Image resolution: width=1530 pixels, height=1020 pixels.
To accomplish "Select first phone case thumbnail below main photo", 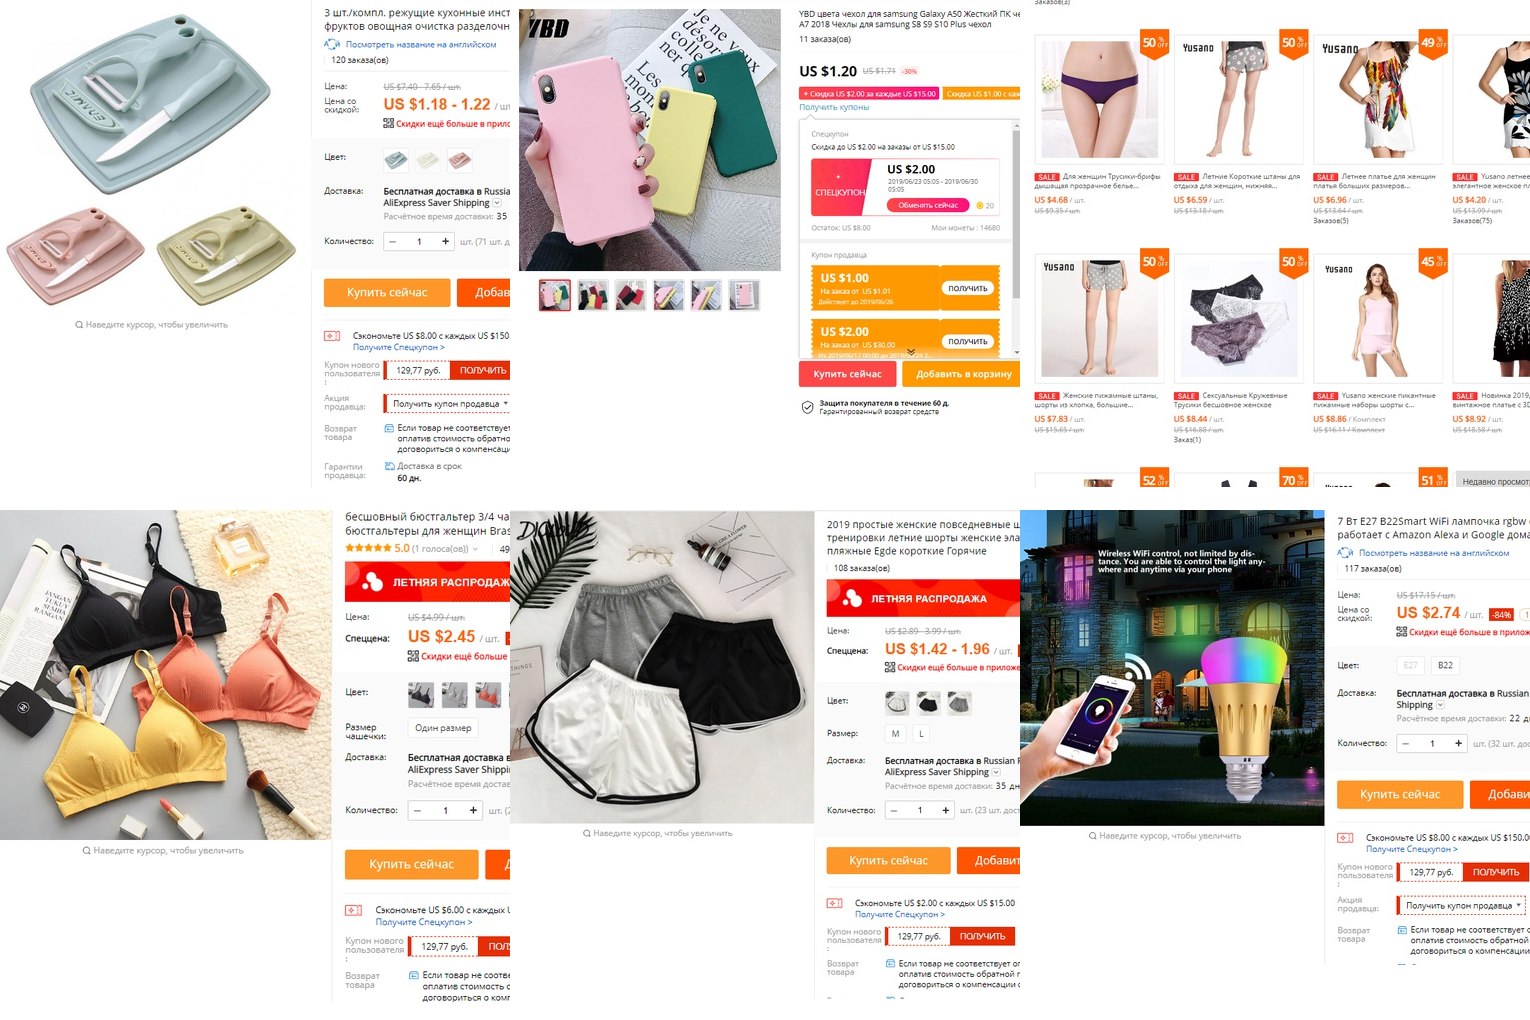I will pos(555,296).
